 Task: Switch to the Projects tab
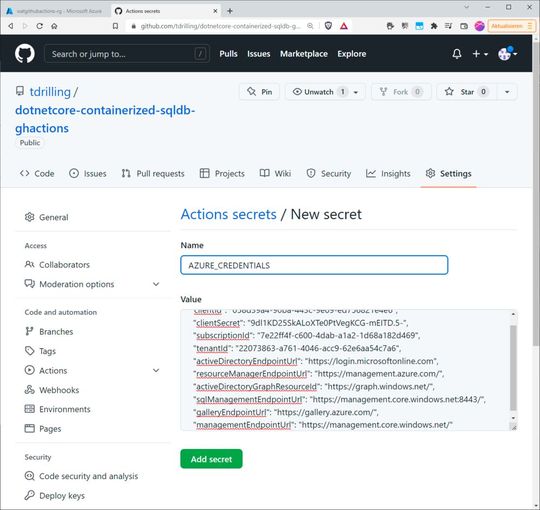click(x=222, y=174)
